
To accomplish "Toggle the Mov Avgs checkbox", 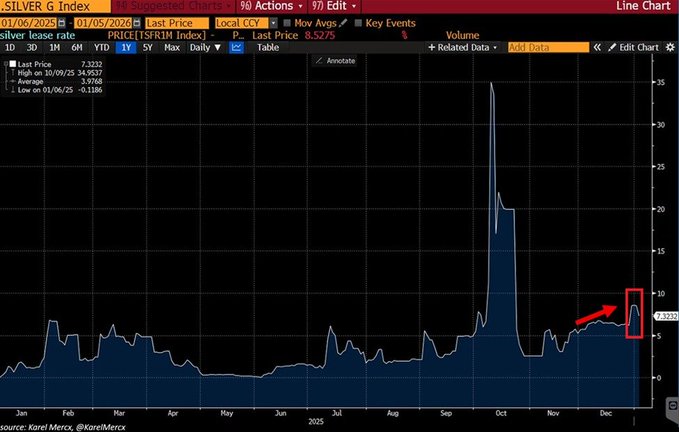I will [288, 21].
